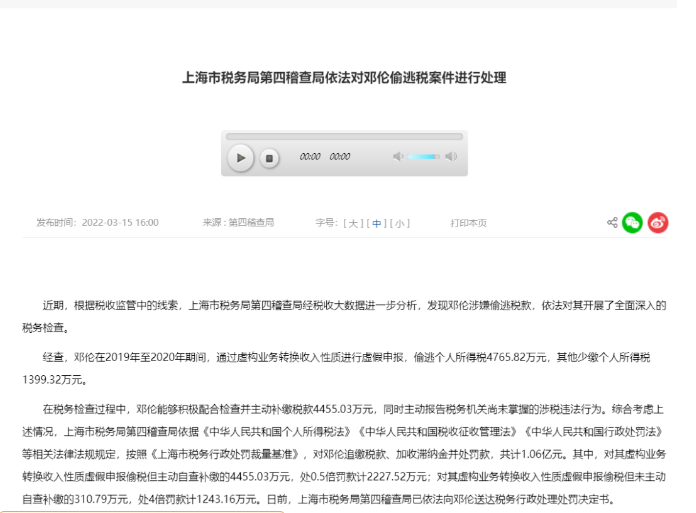Play the article audio

240,157
